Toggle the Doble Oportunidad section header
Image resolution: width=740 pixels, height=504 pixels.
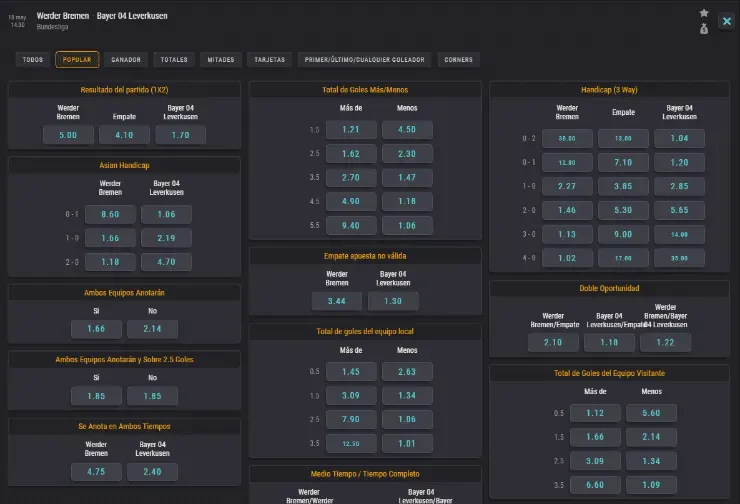609,289
